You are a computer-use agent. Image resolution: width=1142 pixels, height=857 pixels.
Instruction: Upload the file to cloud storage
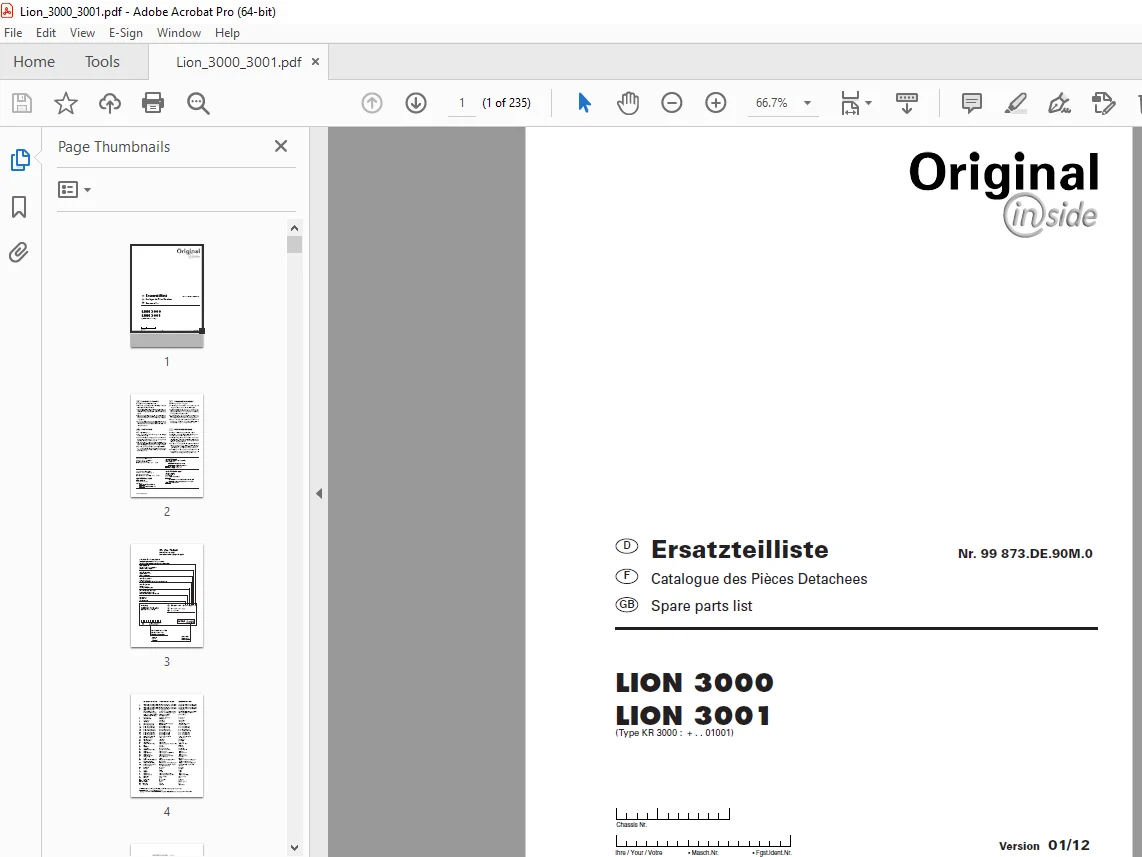point(110,103)
